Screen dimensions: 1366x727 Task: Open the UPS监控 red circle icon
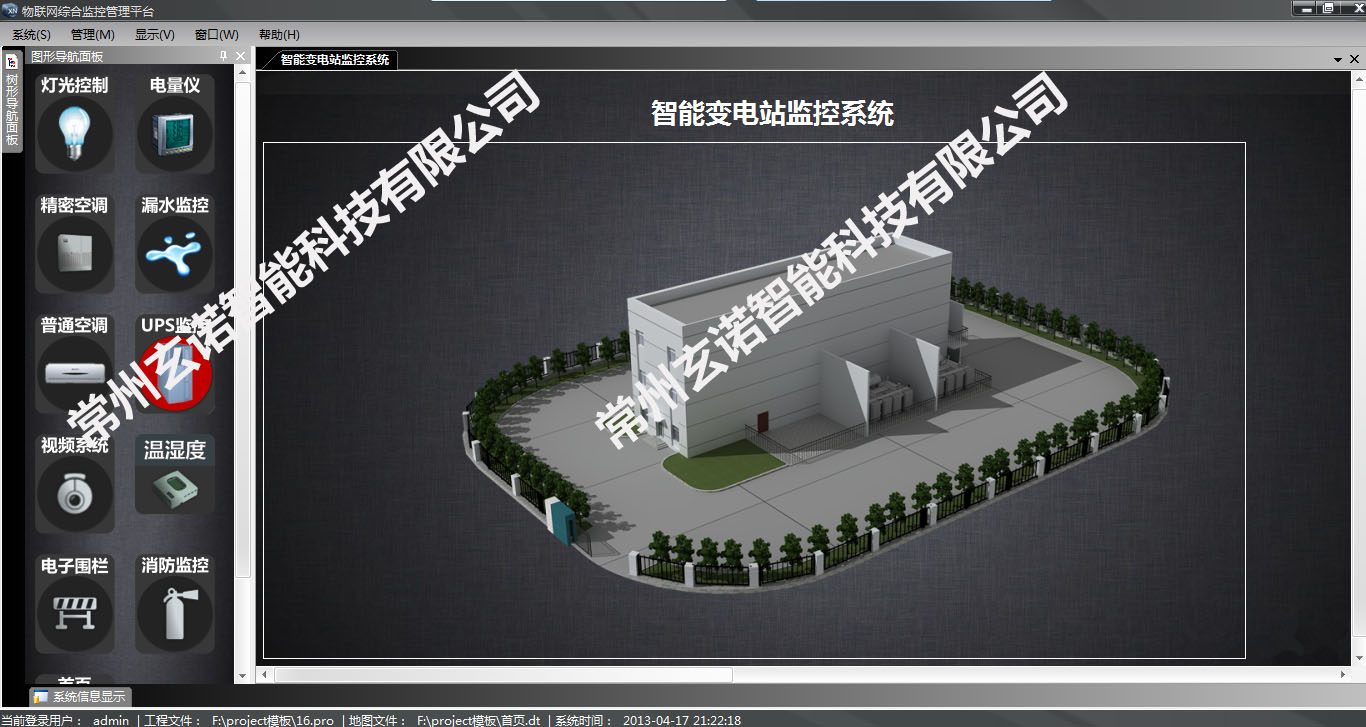click(x=175, y=375)
